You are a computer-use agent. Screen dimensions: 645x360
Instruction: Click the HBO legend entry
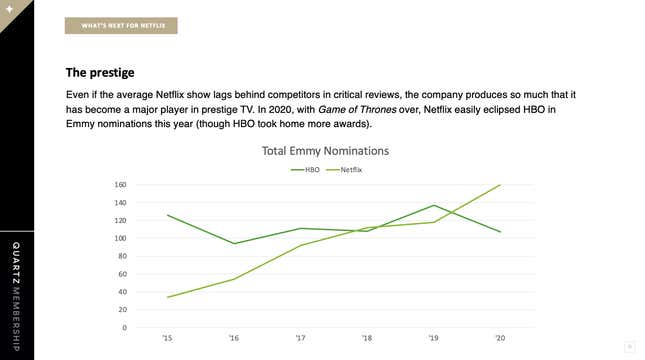click(x=305, y=170)
